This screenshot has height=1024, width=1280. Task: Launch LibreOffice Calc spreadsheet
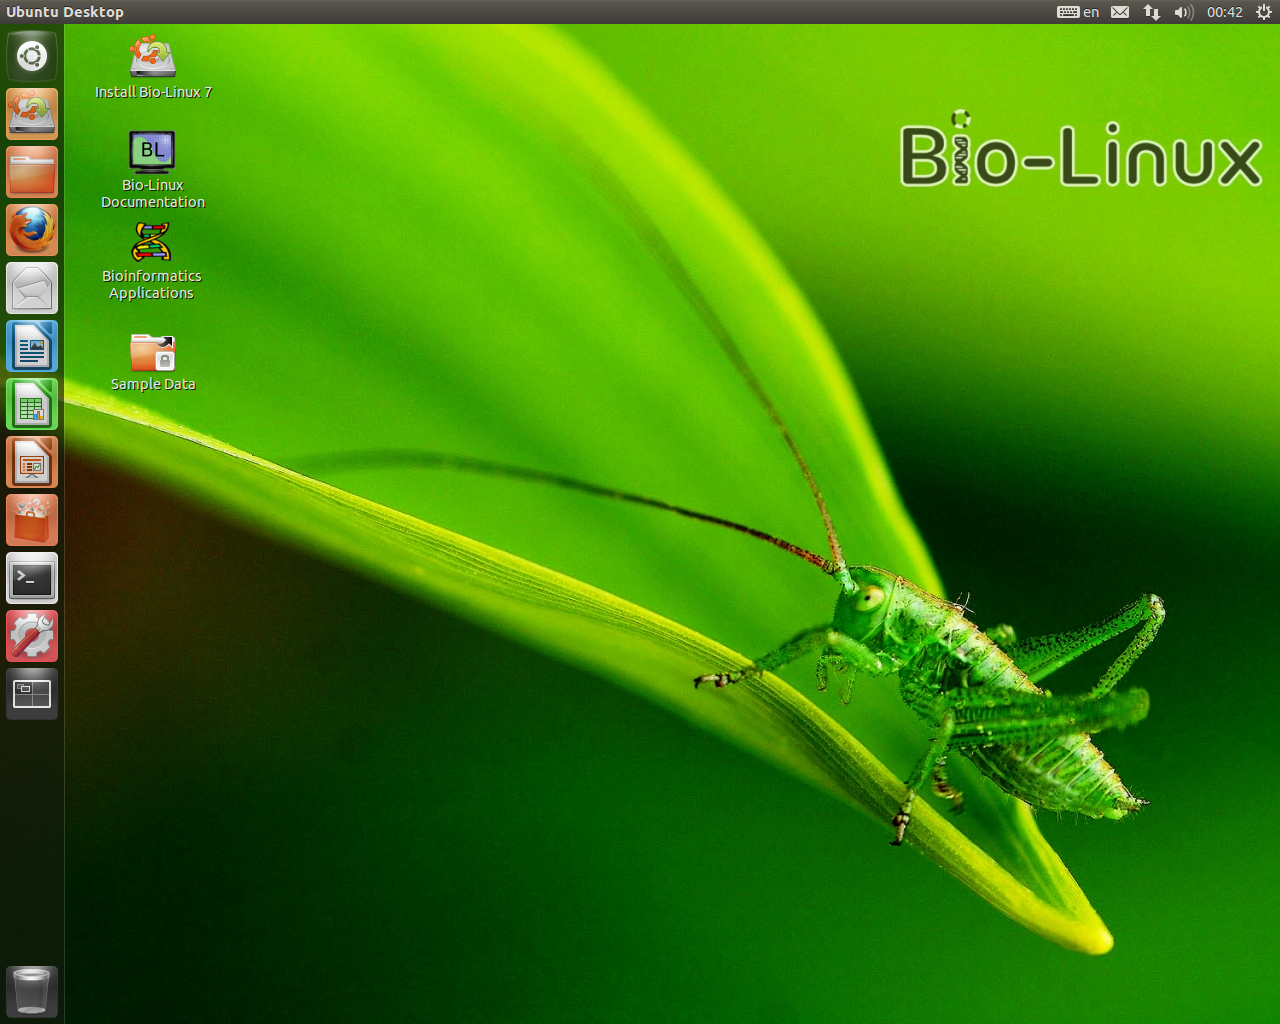32,404
